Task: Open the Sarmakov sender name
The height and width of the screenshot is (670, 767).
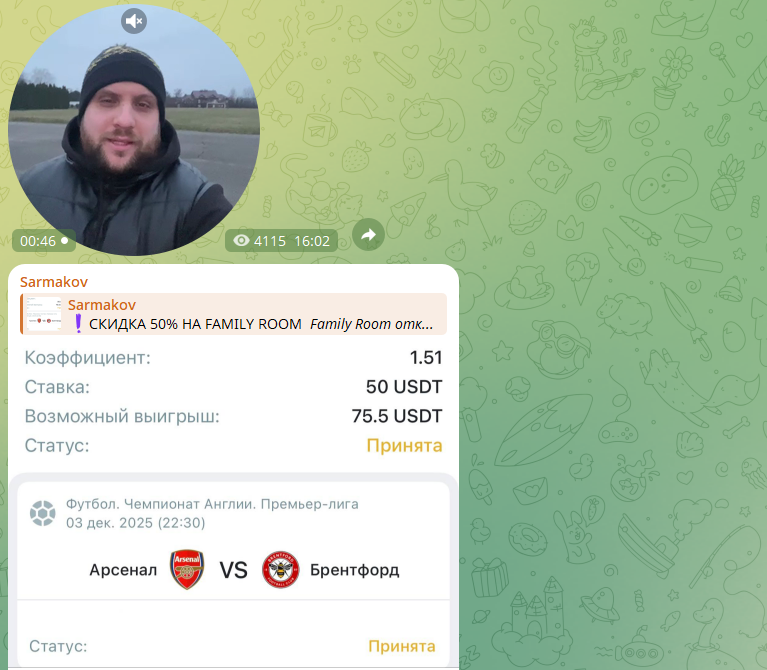Action: pos(54,282)
